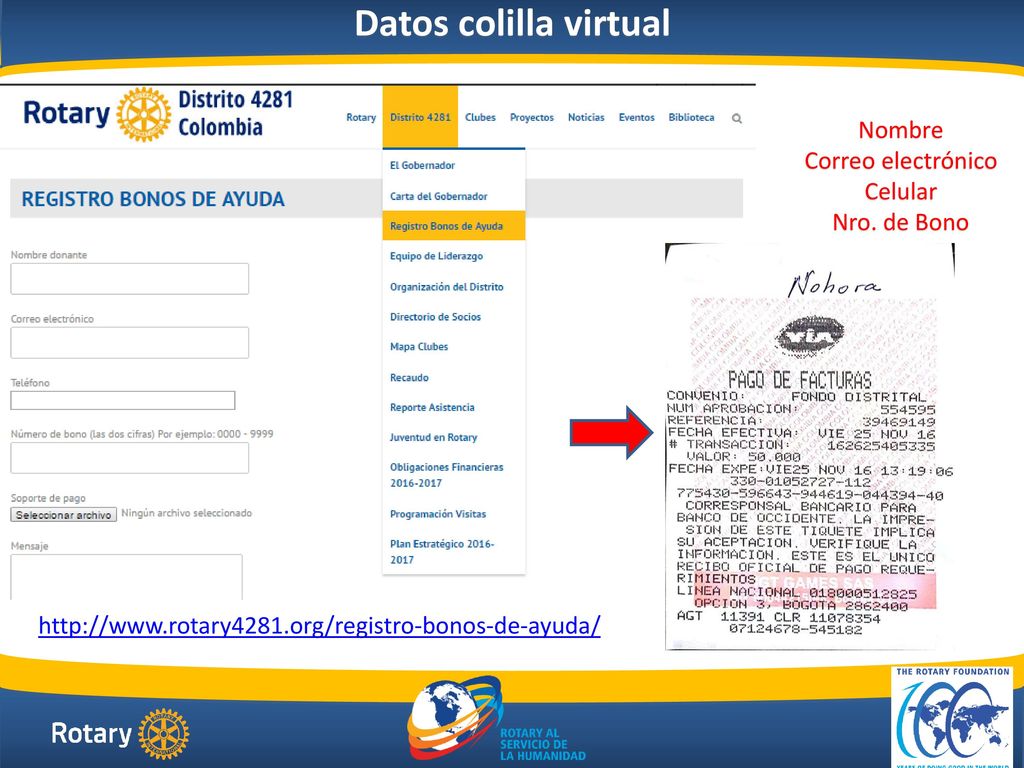The image size is (1024, 768).
Task: Click the 'Nombre' red text
Action: coord(901,130)
